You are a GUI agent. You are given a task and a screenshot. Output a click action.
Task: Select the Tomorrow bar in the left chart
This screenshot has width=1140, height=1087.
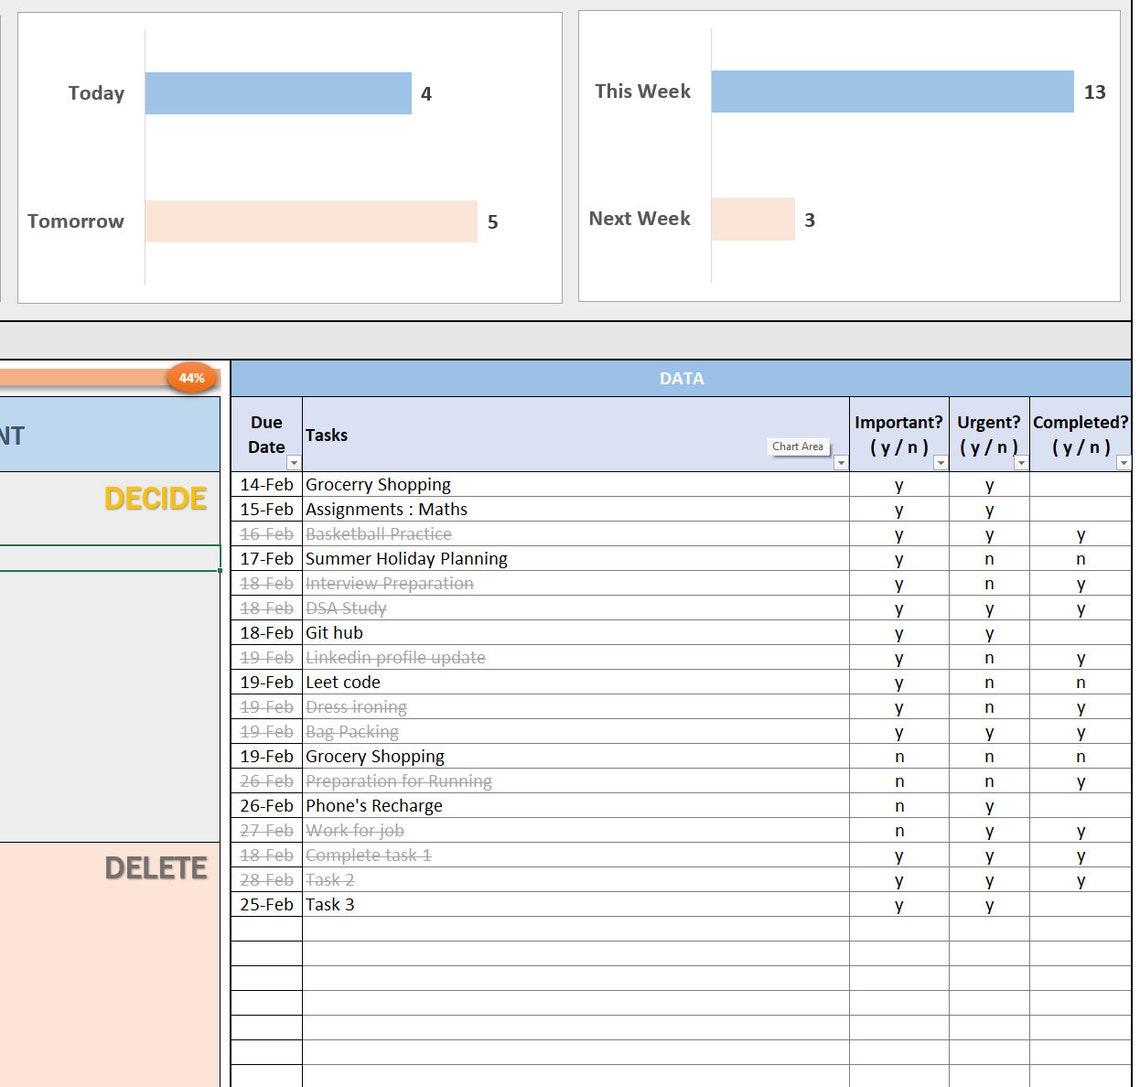click(x=310, y=221)
